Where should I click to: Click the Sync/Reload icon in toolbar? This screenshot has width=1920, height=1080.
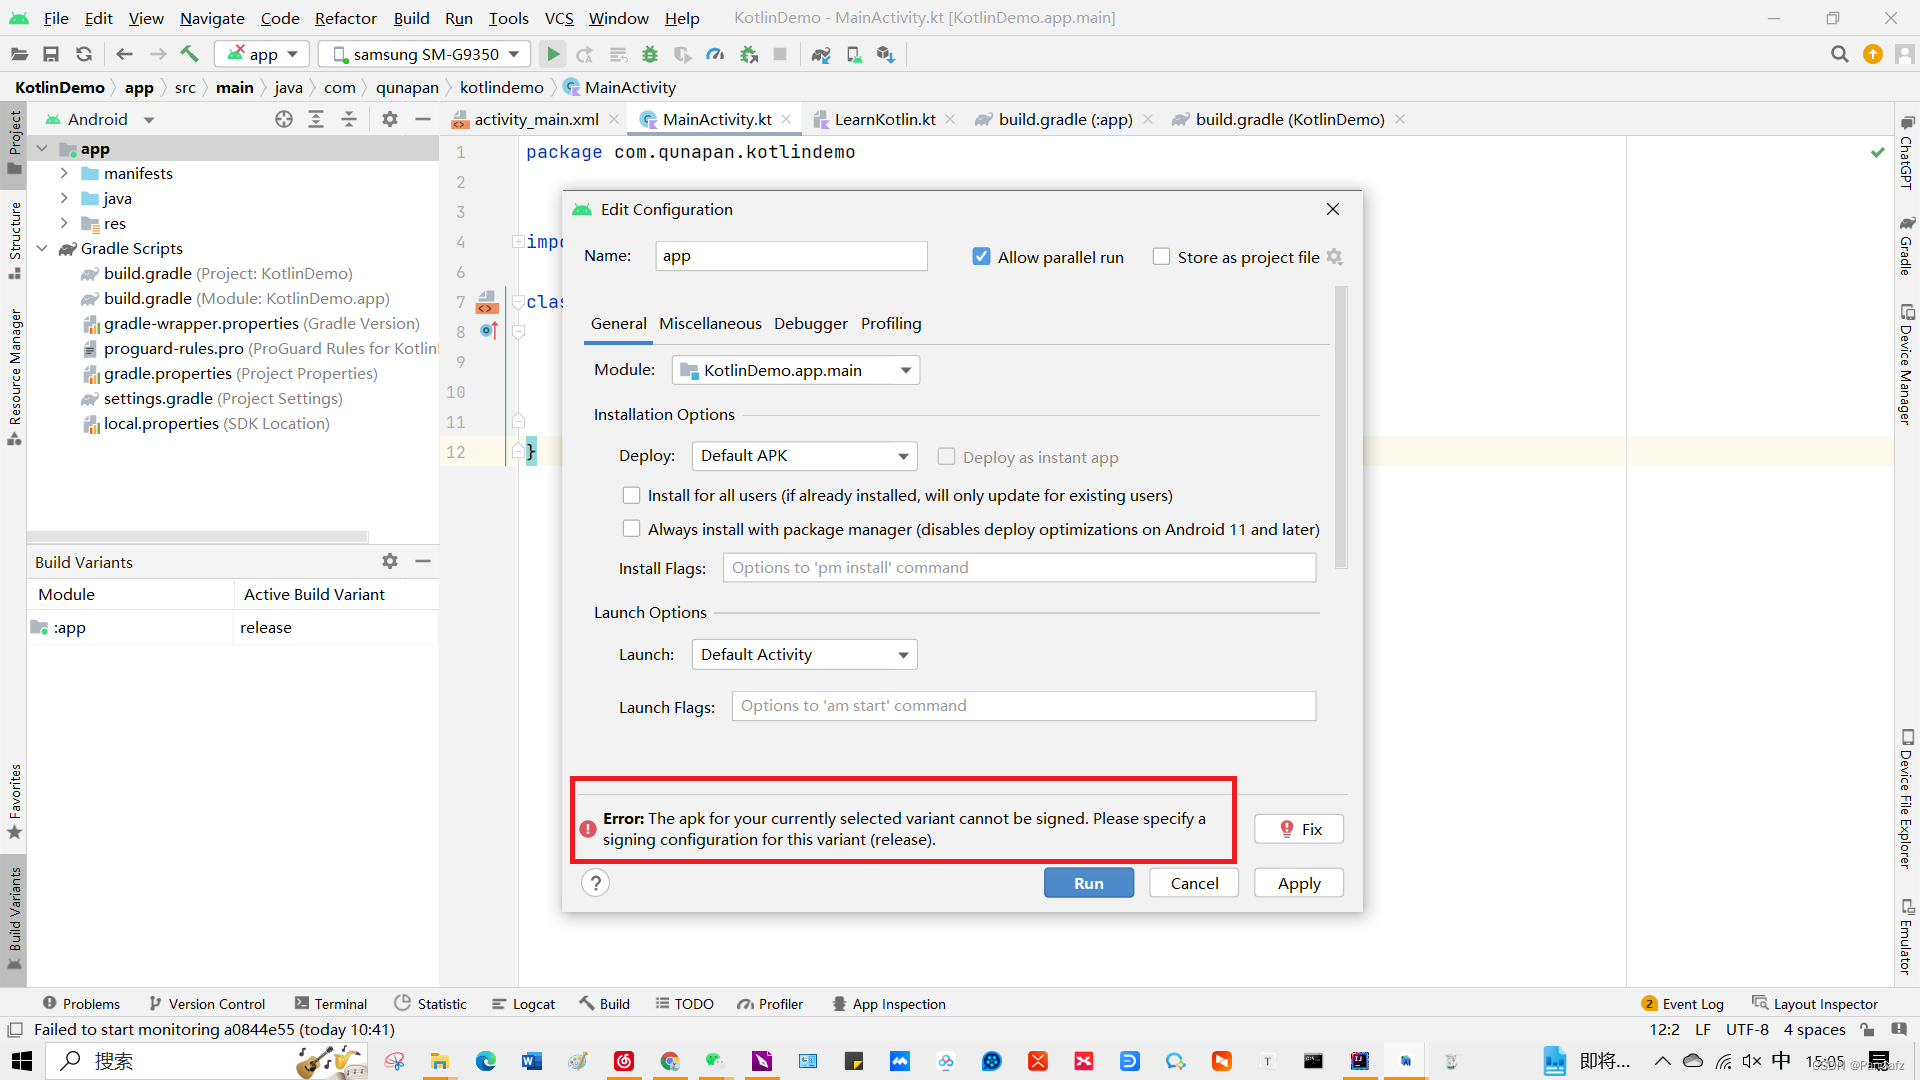(84, 54)
